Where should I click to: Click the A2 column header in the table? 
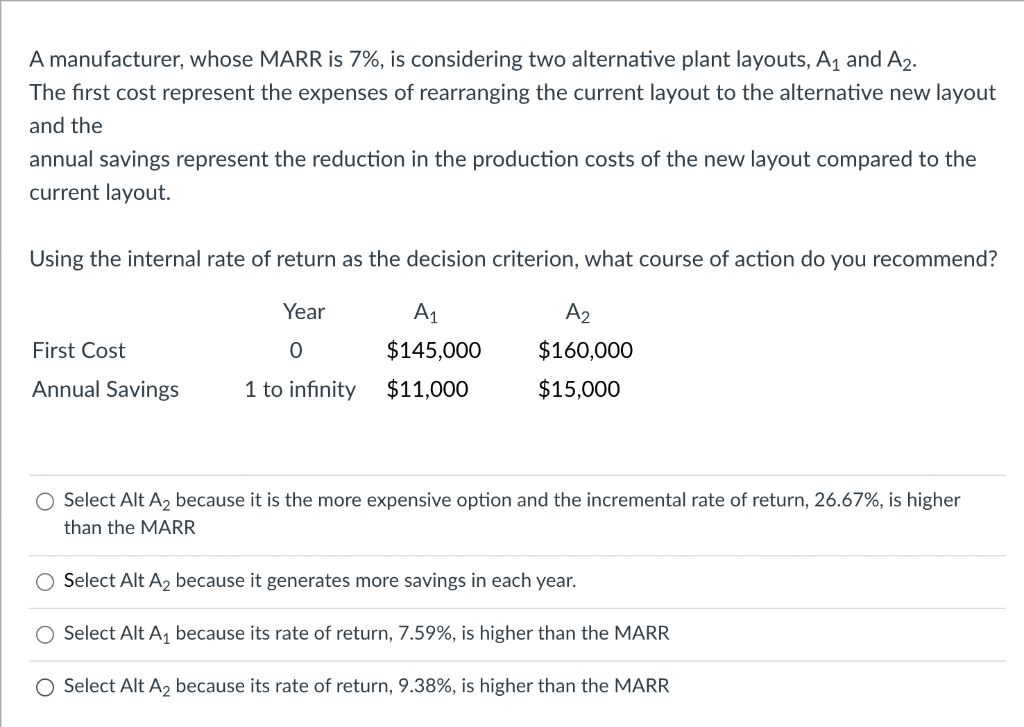[578, 313]
